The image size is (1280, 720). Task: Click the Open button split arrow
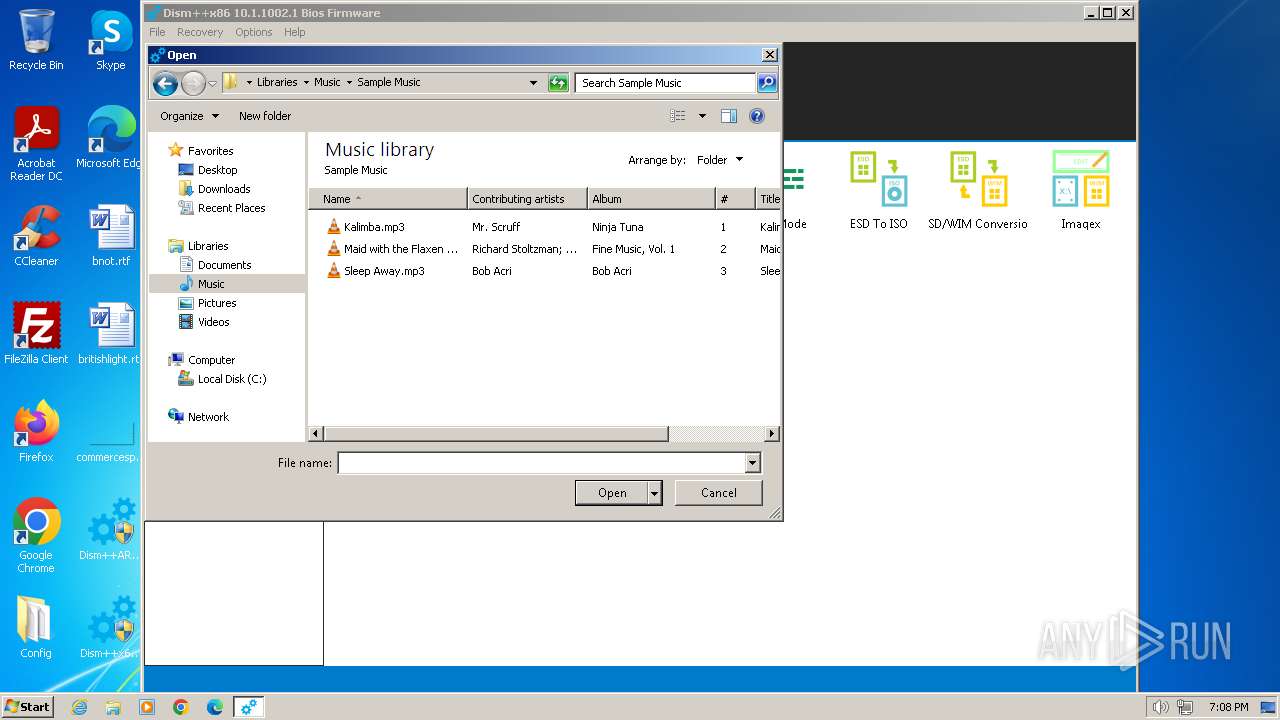(x=655, y=493)
